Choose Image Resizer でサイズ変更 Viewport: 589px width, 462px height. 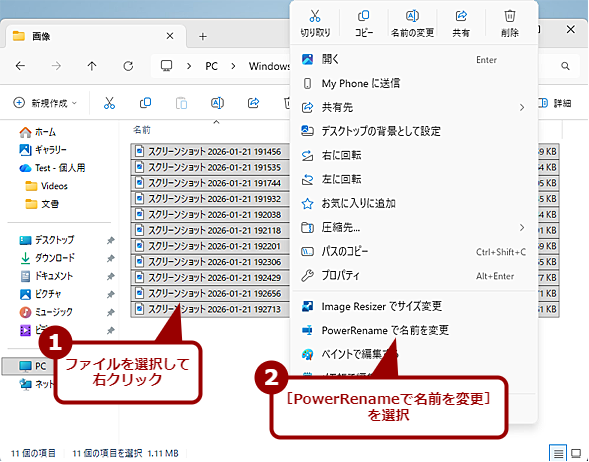[414, 306]
